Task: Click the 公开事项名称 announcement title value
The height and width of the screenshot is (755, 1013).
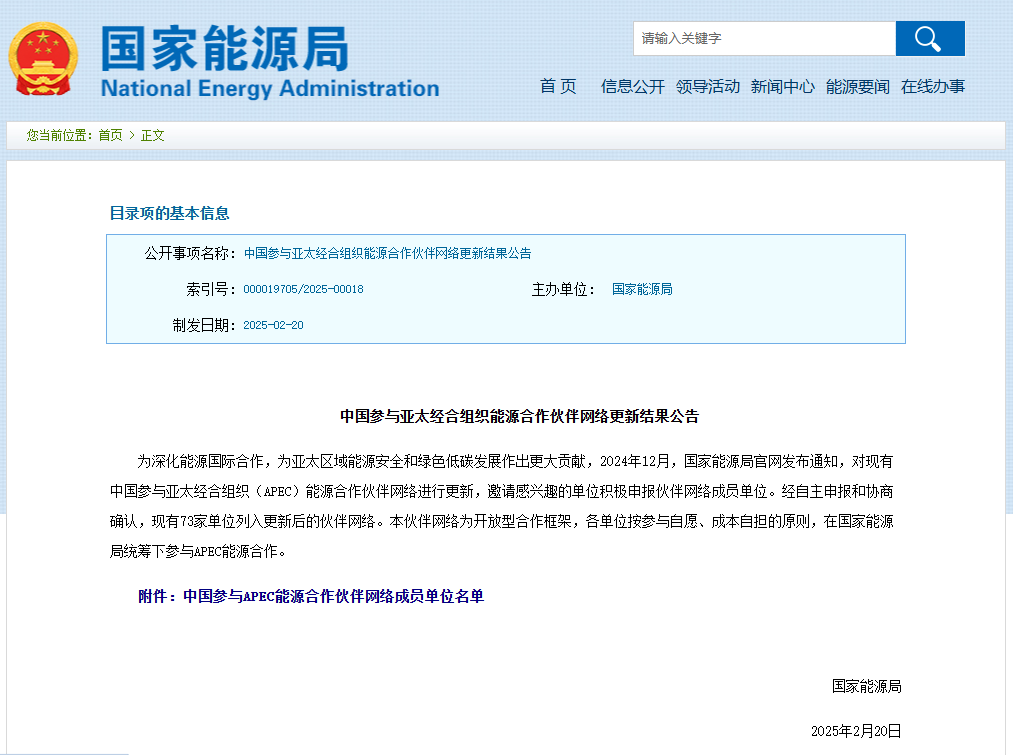Action: coord(387,253)
